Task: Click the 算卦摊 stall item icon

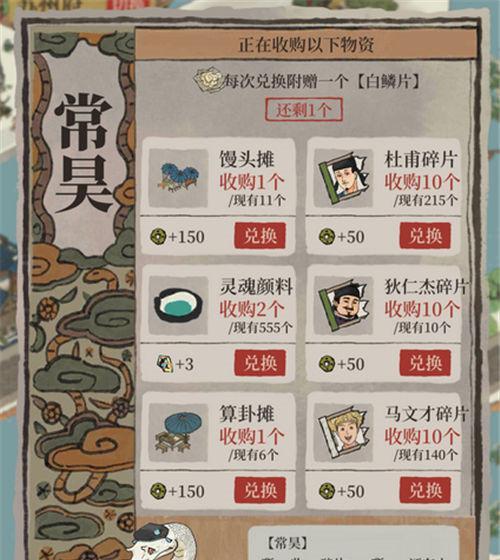Action: pyautogui.click(x=178, y=432)
